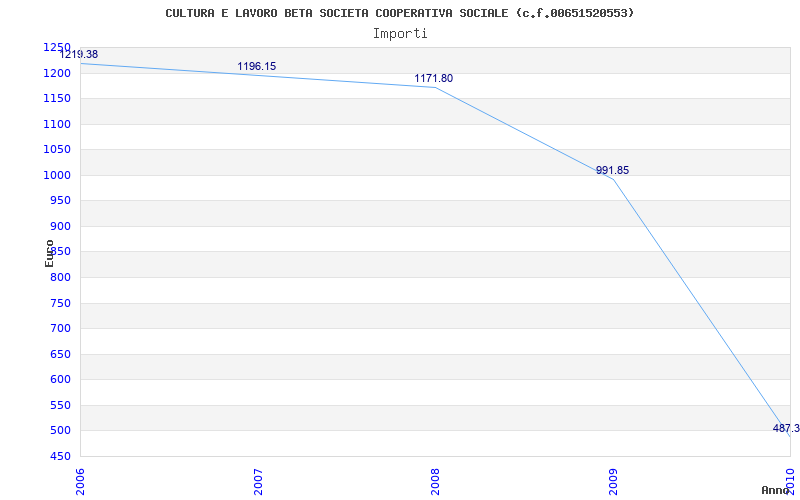
Task: Click the 2007 x-axis year label
Action: tap(258, 482)
